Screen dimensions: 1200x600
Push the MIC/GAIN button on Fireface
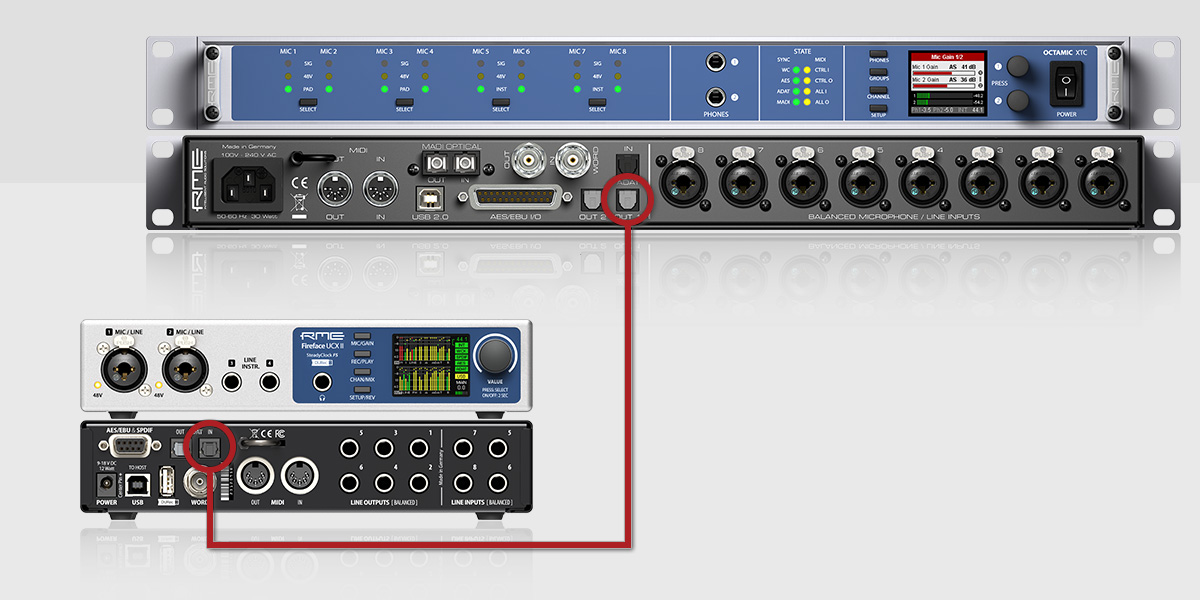362,337
